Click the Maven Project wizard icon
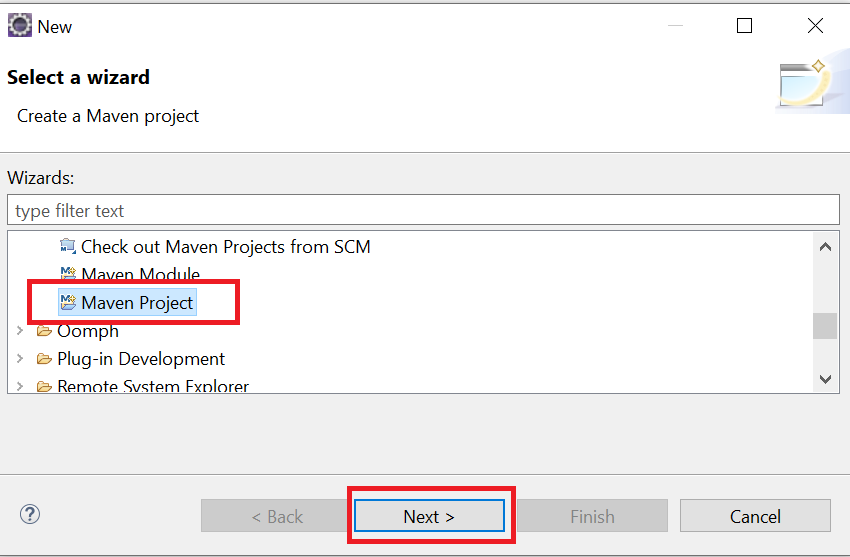Image resolution: width=850 pixels, height=557 pixels. [x=68, y=303]
